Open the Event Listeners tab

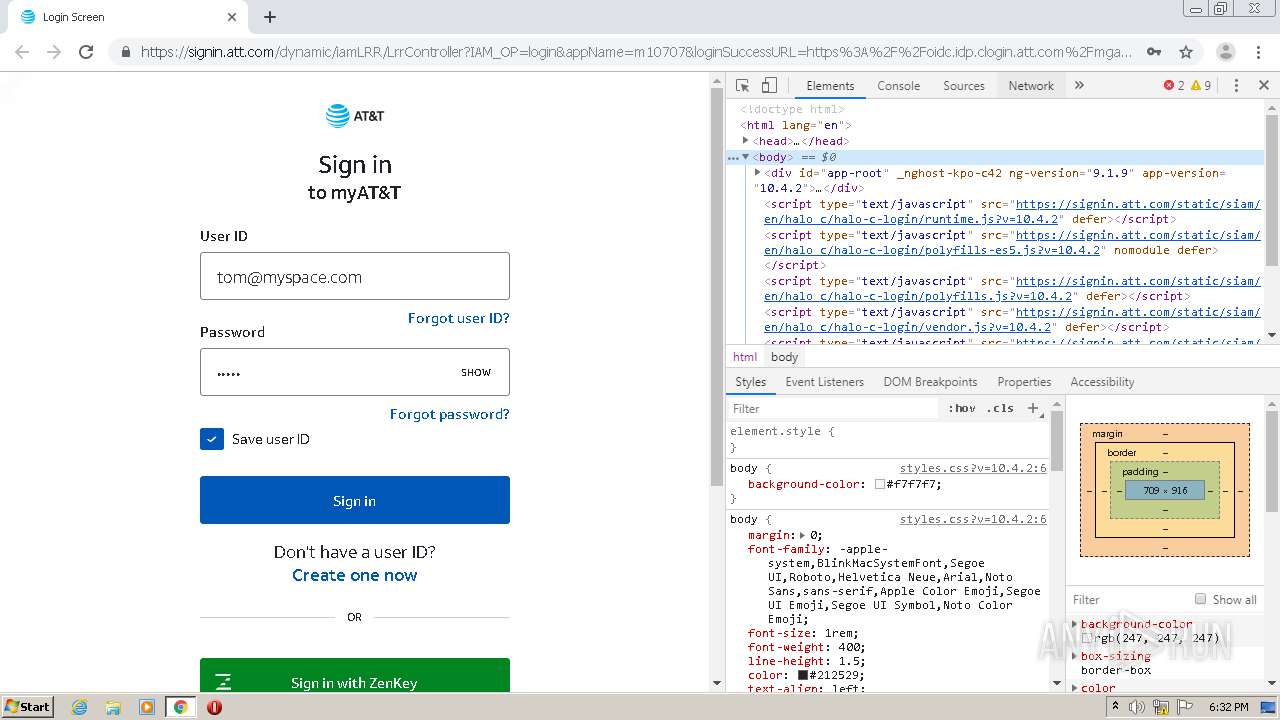[x=824, y=382]
